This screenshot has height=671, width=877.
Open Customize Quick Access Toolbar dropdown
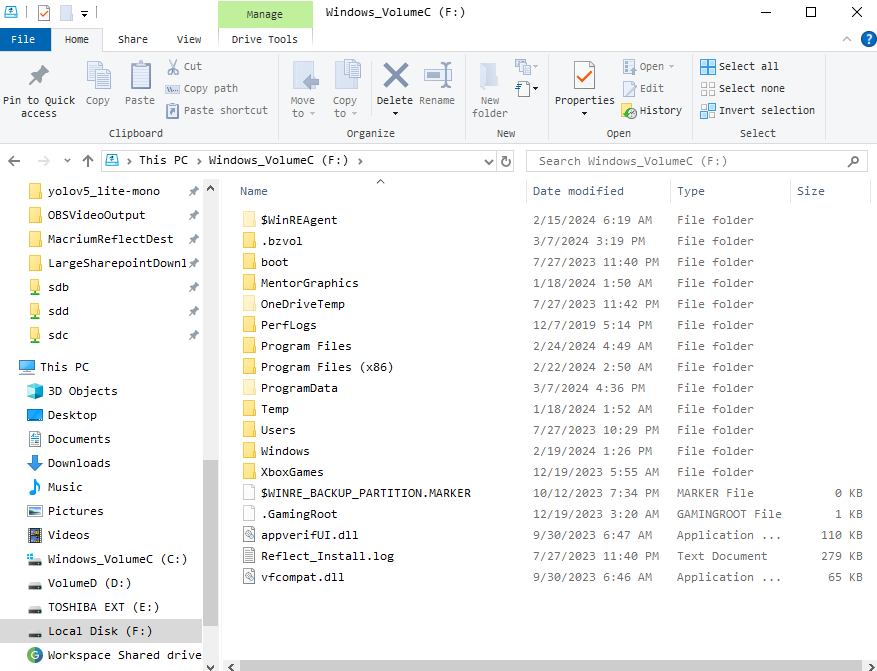(x=84, y=13)
